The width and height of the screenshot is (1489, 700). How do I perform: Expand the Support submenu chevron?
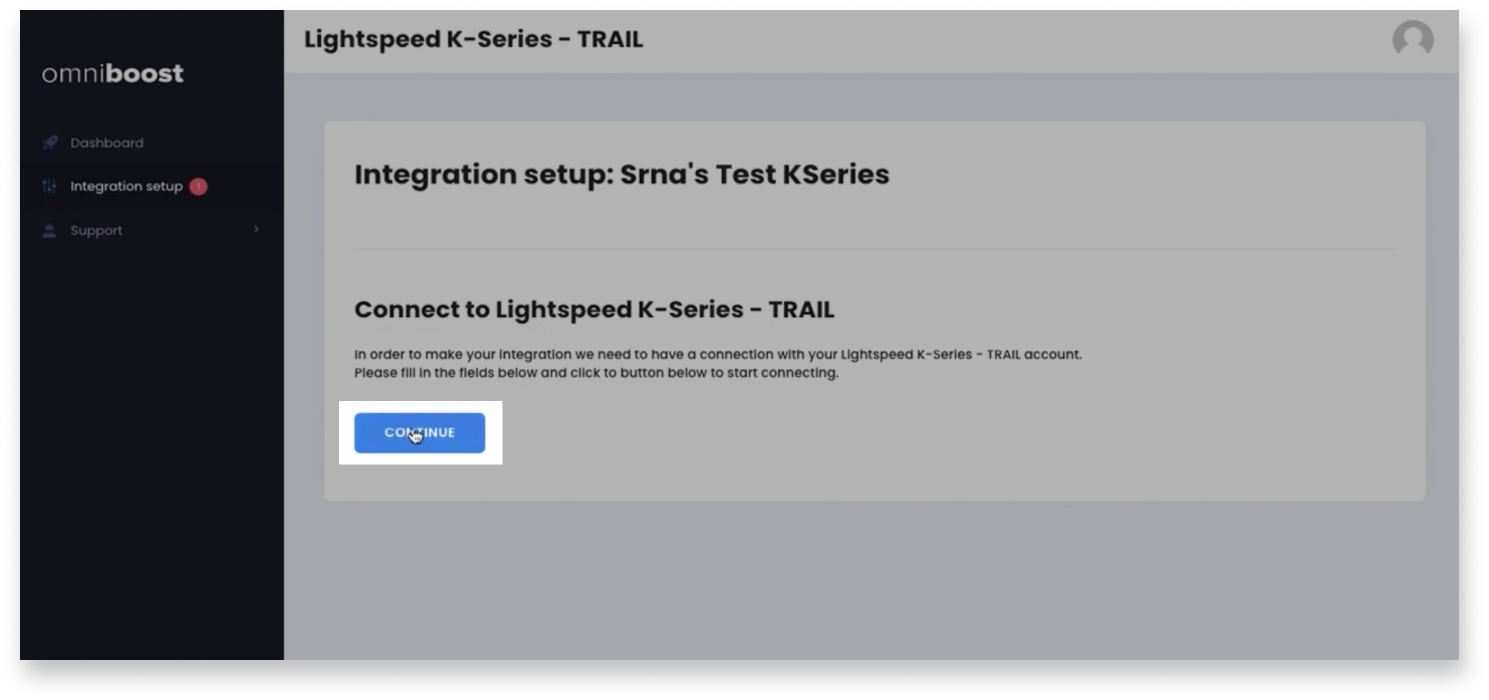click(256, 230)
